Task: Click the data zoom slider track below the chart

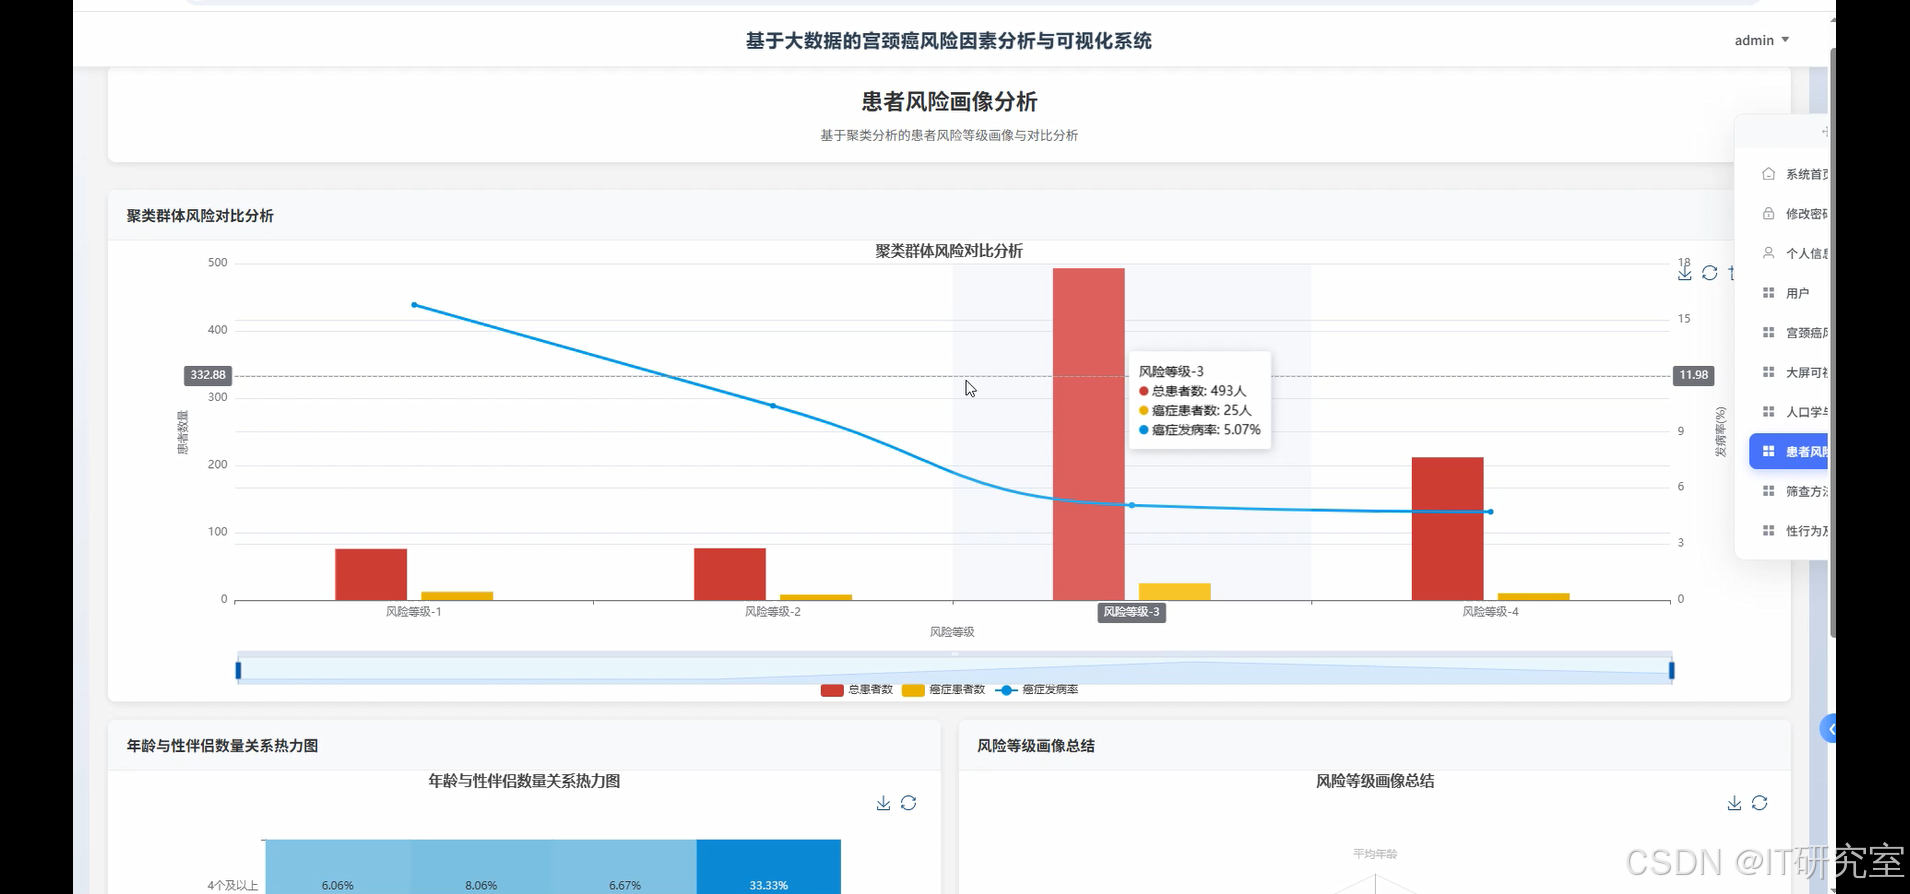Action: coord(954,669)
